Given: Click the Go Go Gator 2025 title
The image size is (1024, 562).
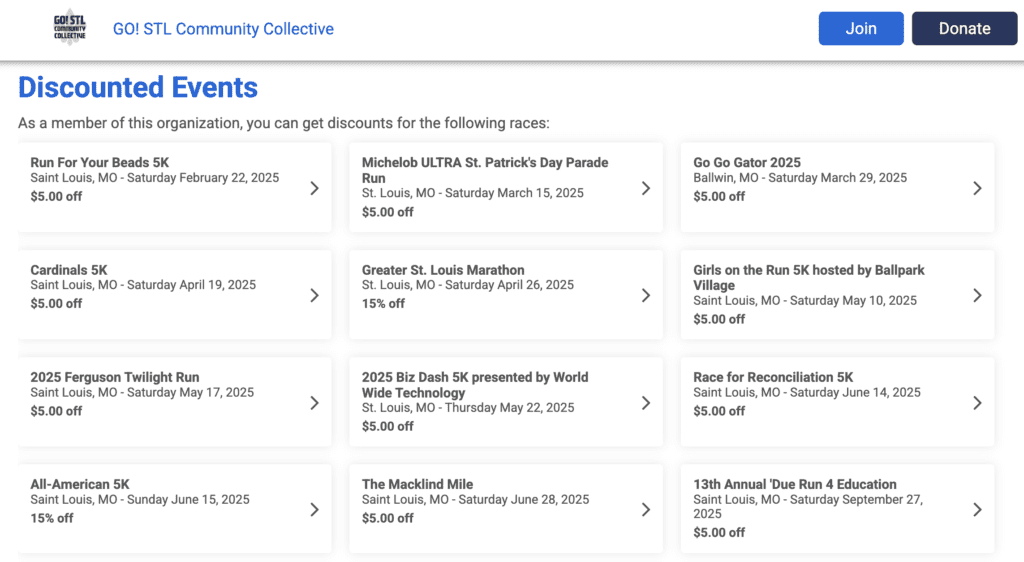Looking at the screenshot, I should [746, 163].
